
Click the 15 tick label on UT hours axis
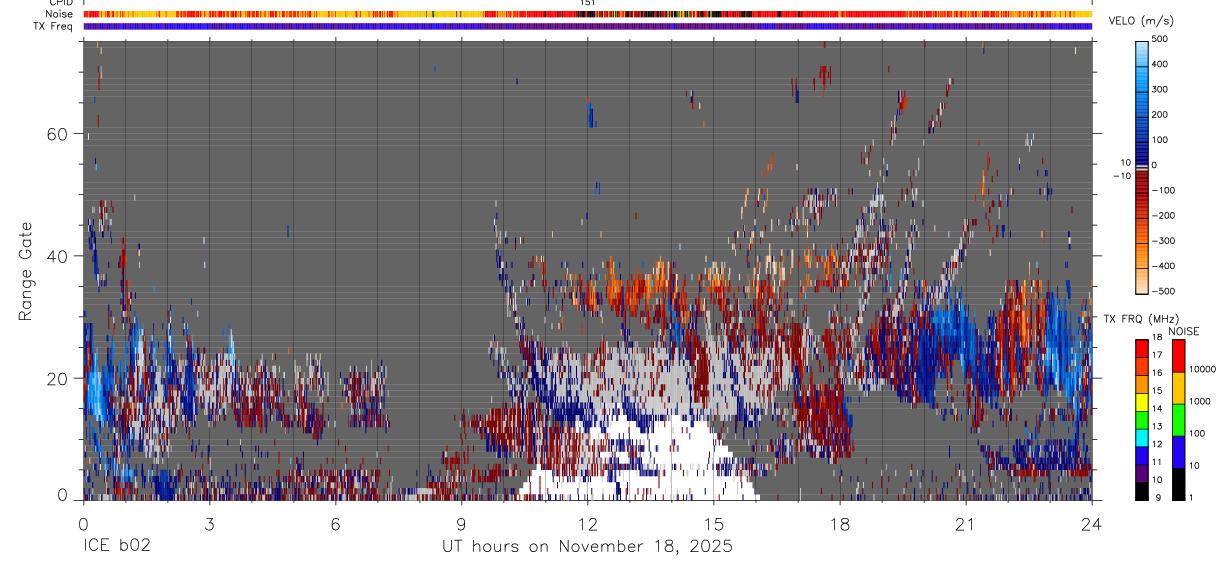point(713,523)
